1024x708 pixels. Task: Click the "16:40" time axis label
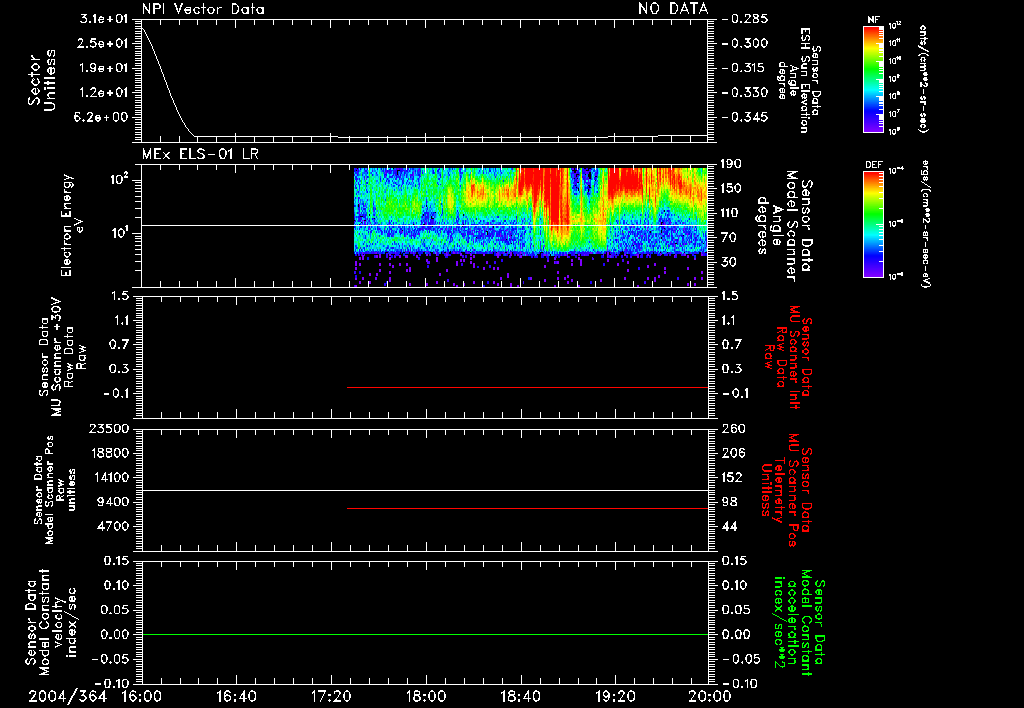[x=236, y=696]
